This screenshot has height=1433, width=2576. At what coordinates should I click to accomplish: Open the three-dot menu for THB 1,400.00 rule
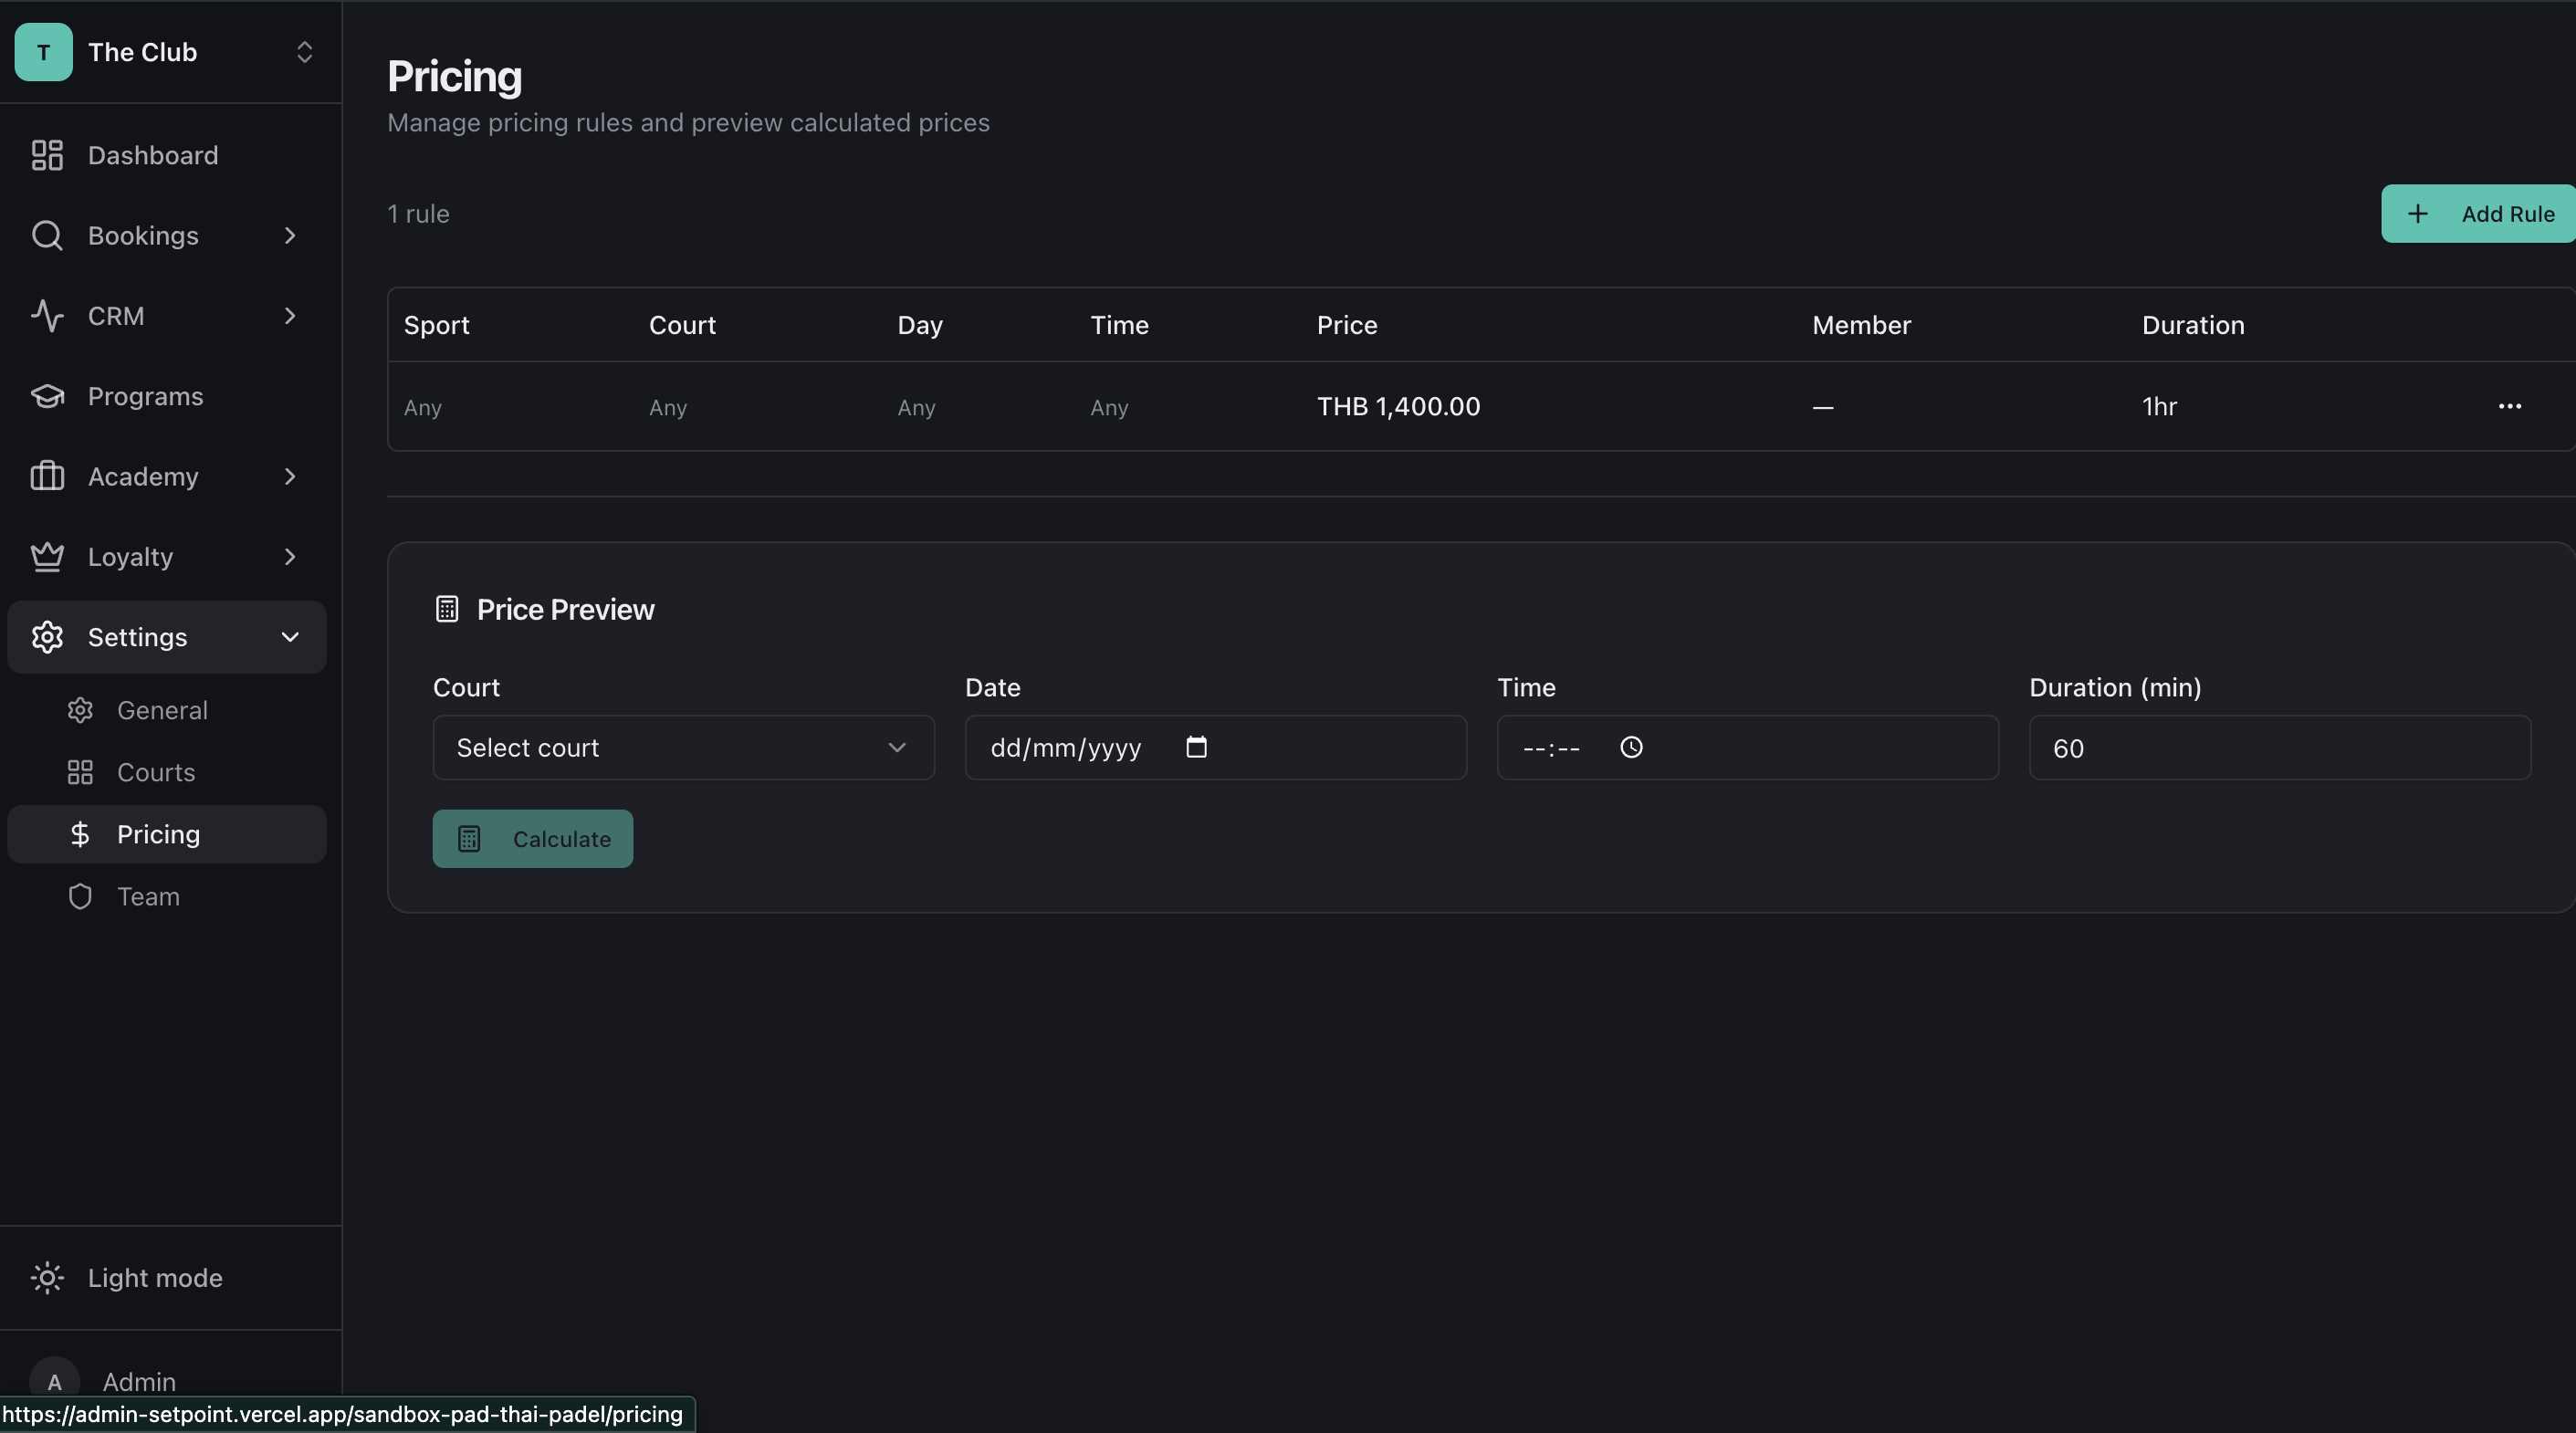click(2509, 406)
